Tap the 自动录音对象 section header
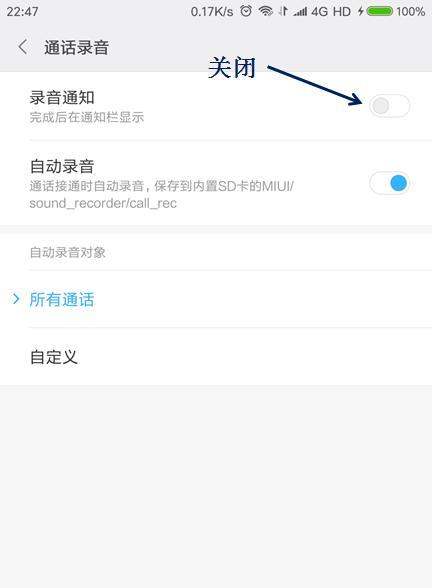 click(x=68, y=252)
